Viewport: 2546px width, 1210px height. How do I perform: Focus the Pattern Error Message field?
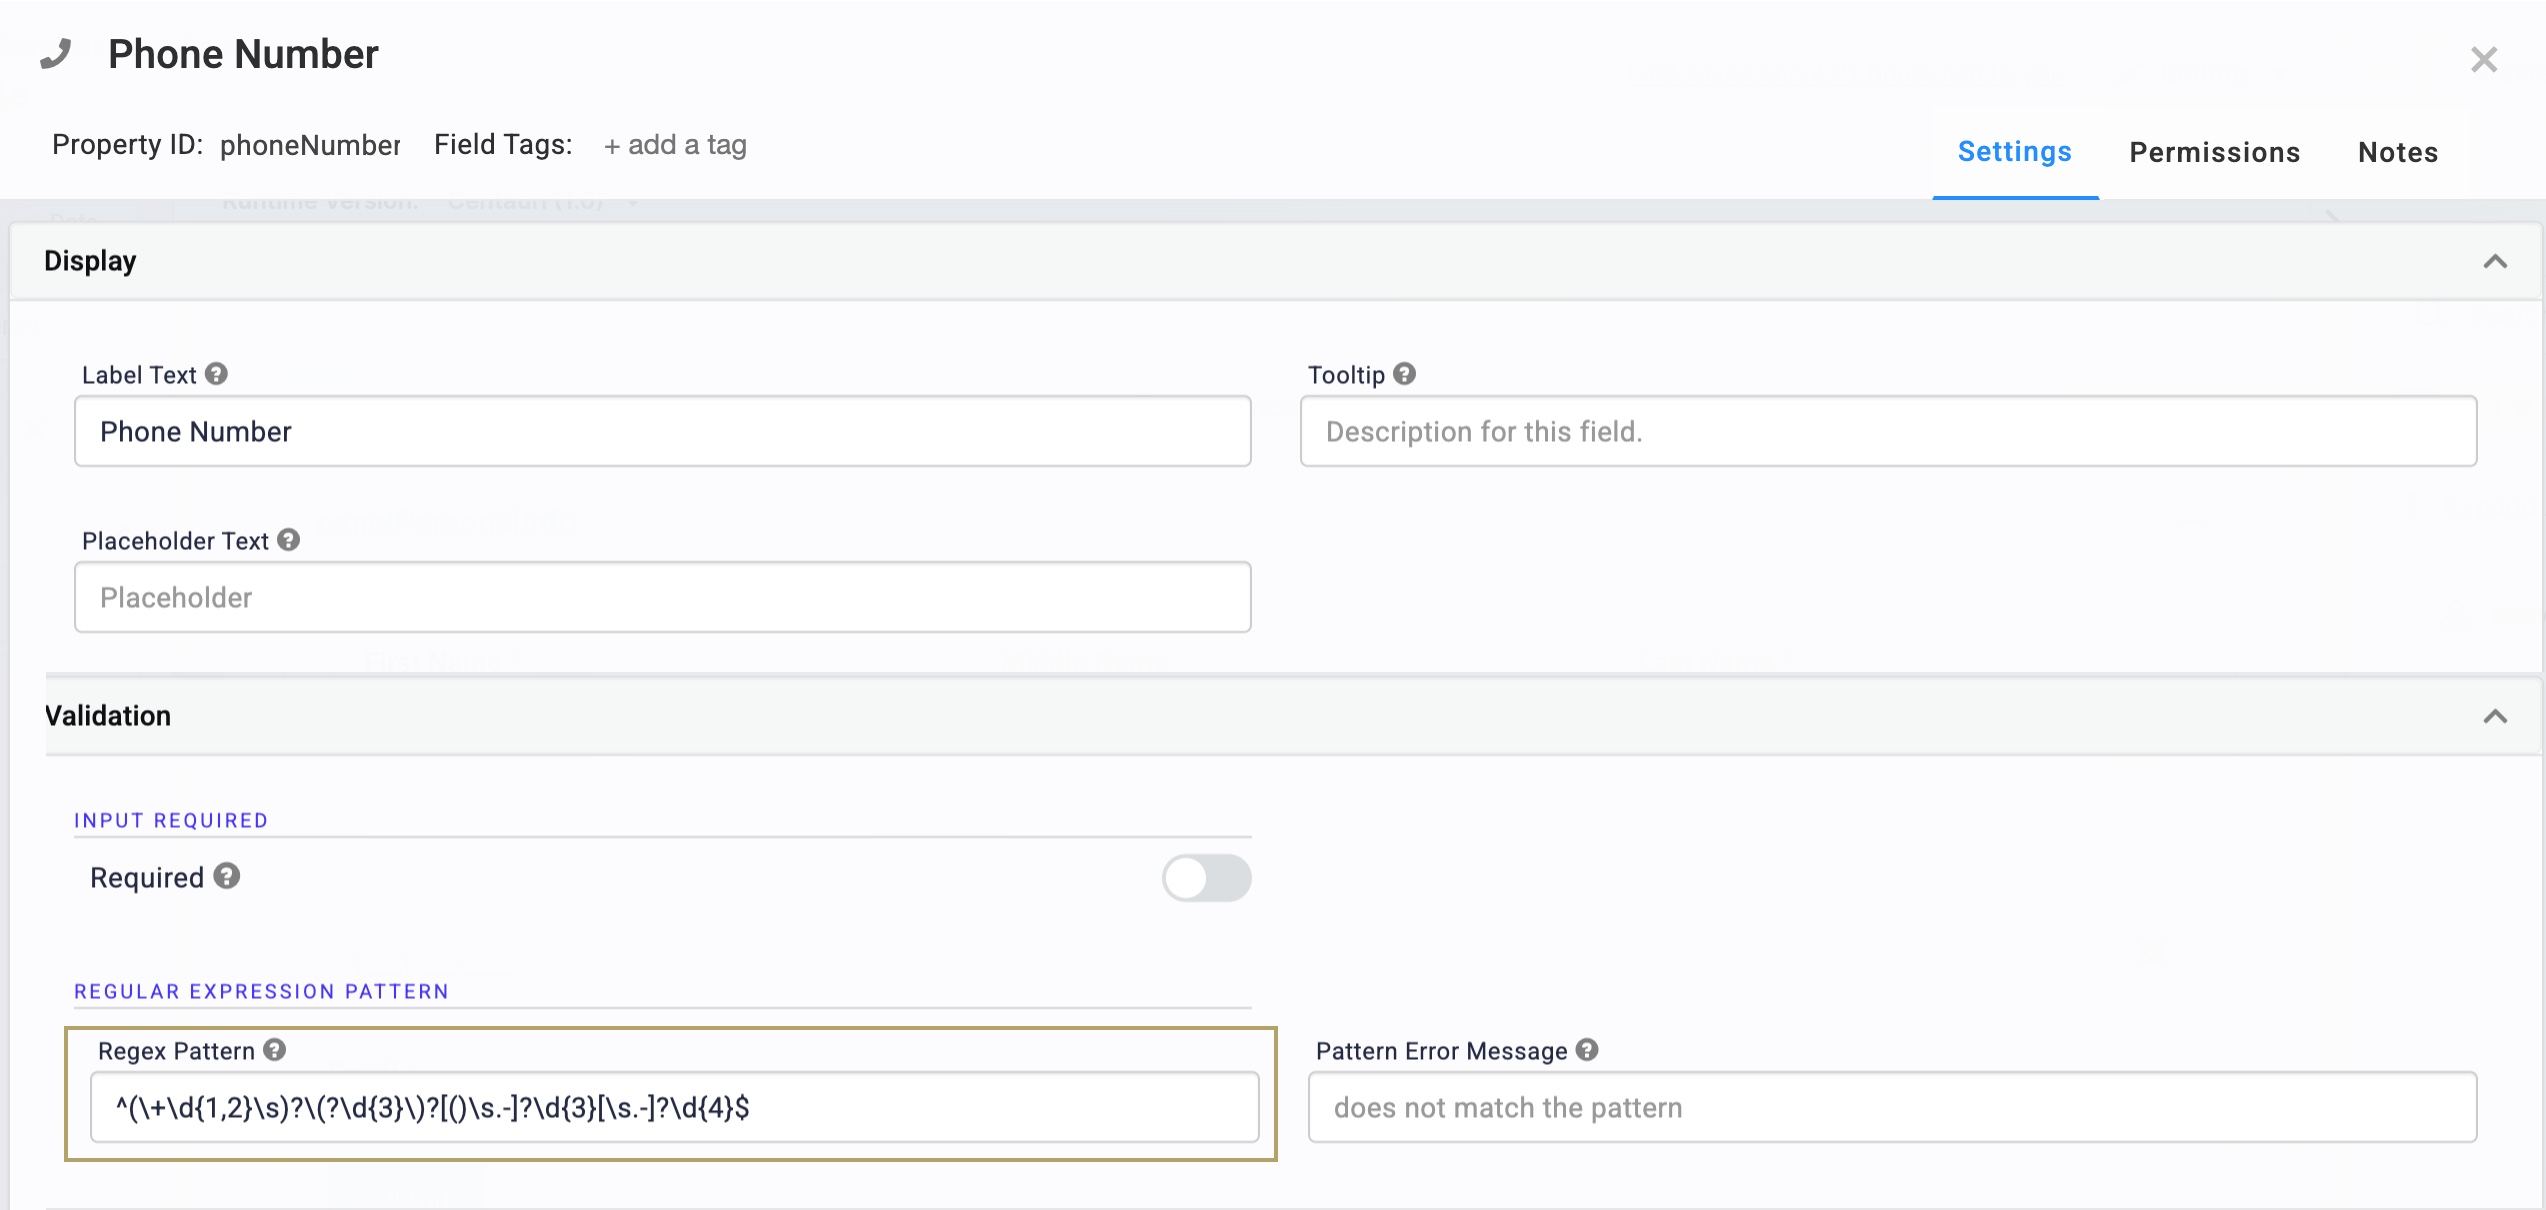pyautogui.click(x=1891, y=1107)
